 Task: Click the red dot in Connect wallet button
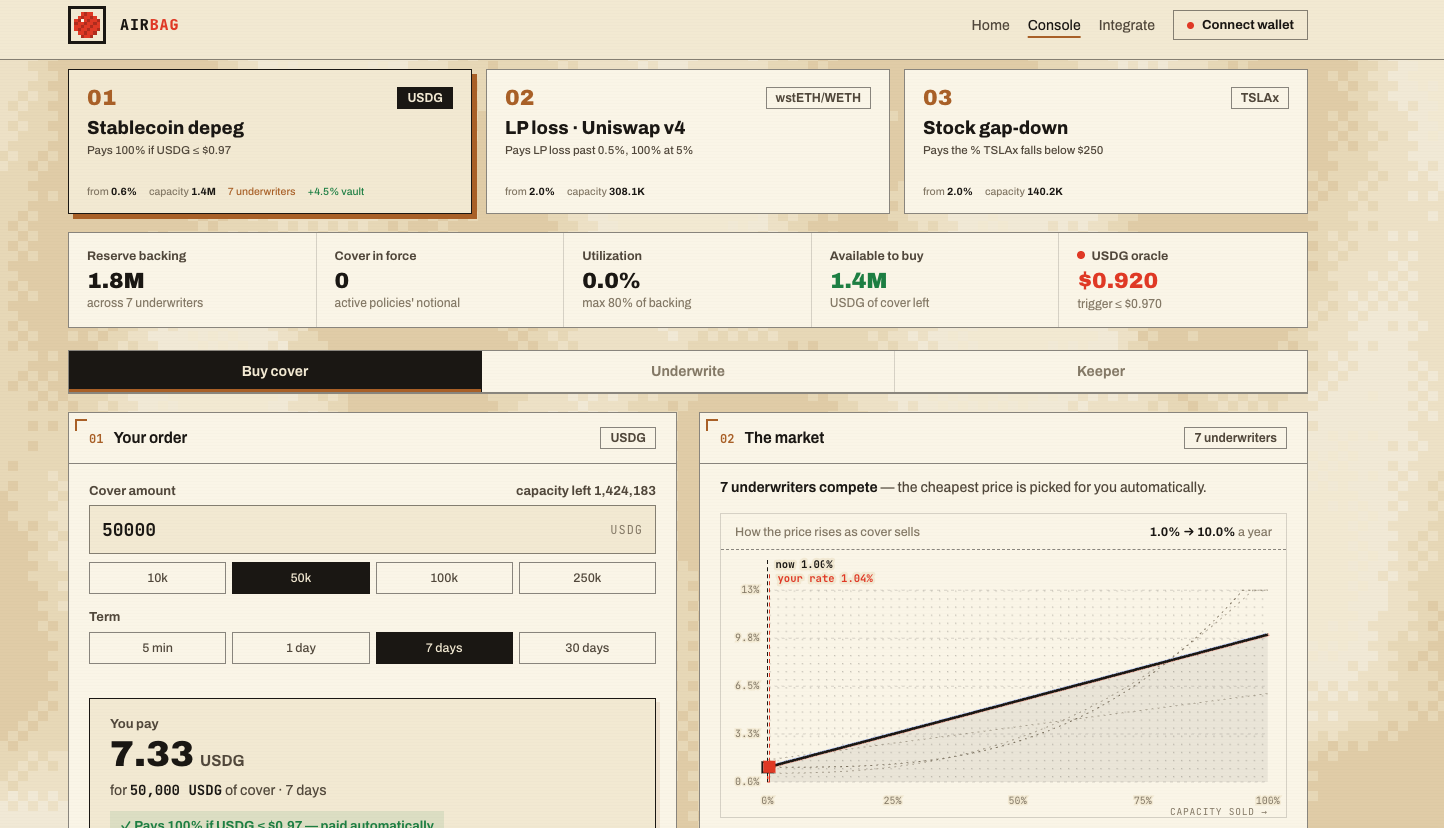pyautogui.click(x=1190, y=25)
